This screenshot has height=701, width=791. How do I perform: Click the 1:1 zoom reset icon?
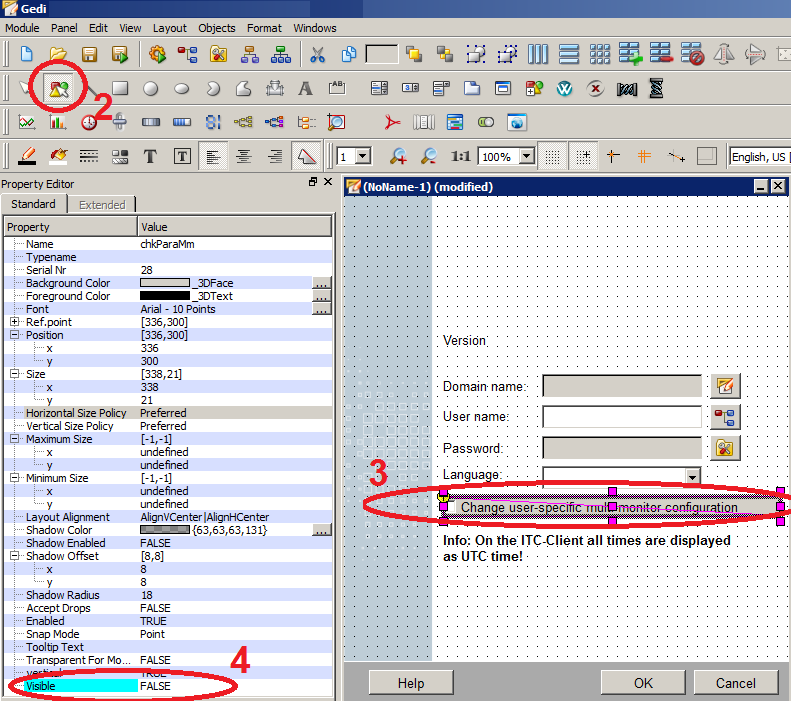[x=461, y=157]
